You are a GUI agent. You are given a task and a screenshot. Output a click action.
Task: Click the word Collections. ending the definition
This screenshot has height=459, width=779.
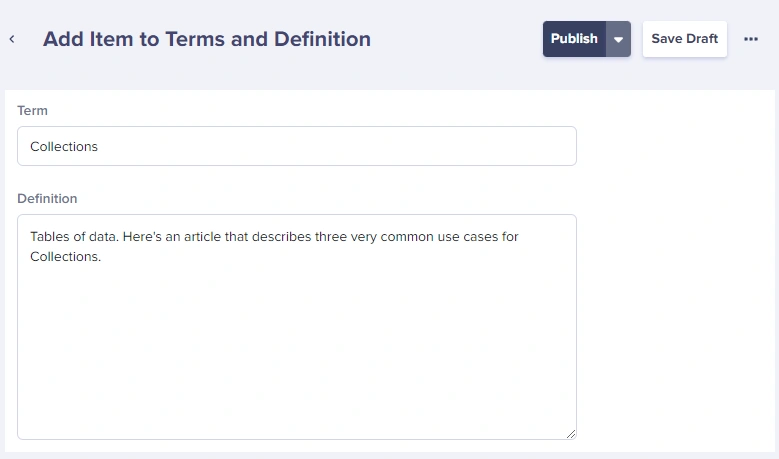[x=66, y=256]
